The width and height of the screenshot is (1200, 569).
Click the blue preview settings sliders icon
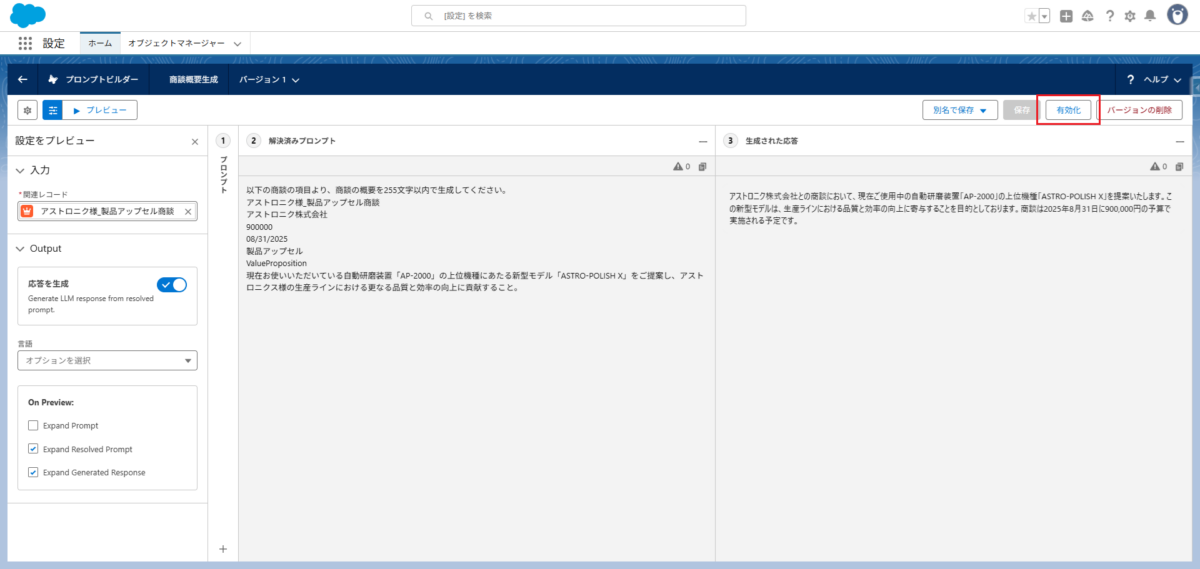point(52,110)
